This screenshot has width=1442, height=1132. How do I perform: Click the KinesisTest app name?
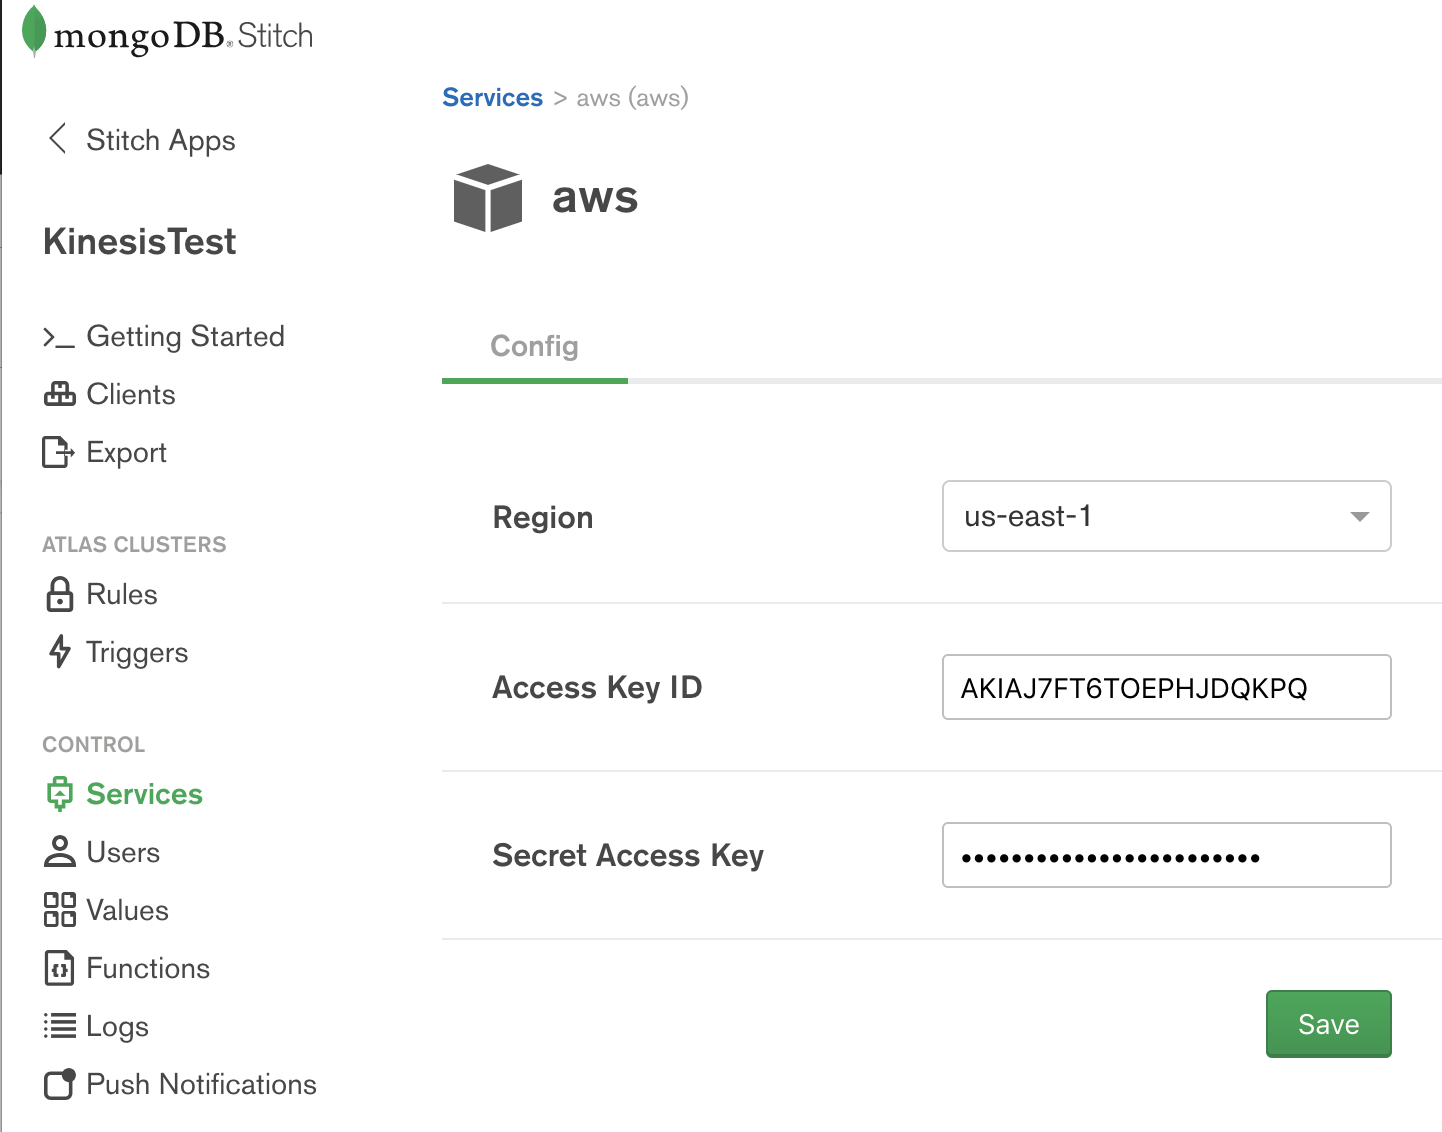pos(140,242)
